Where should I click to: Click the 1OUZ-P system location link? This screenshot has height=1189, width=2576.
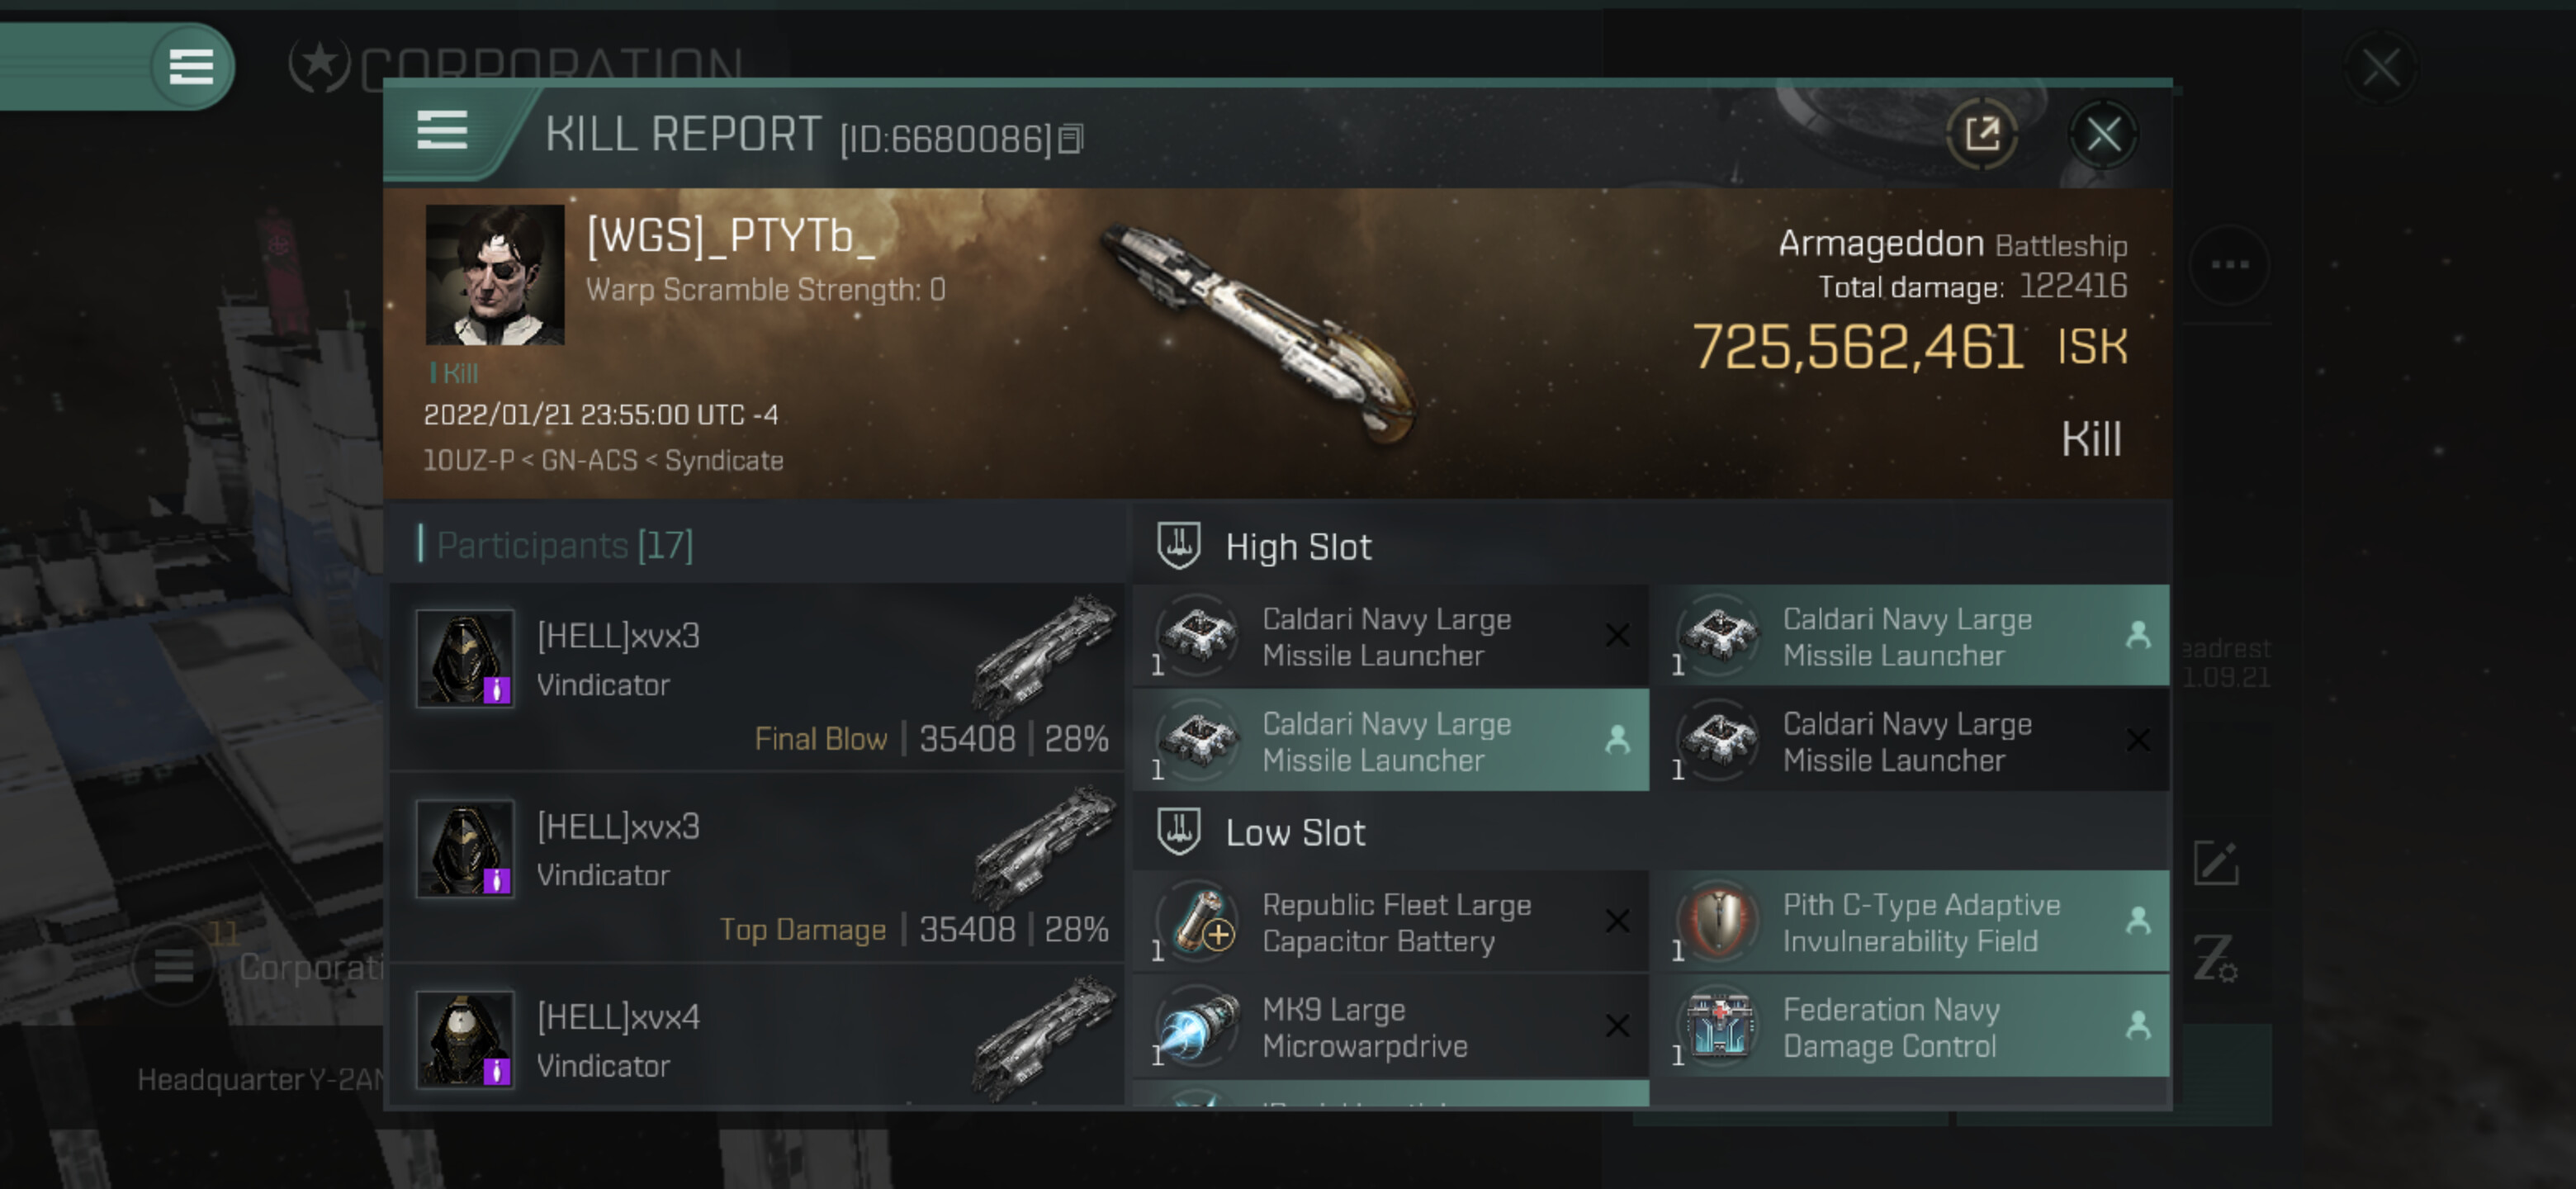[x=468, y=460]
